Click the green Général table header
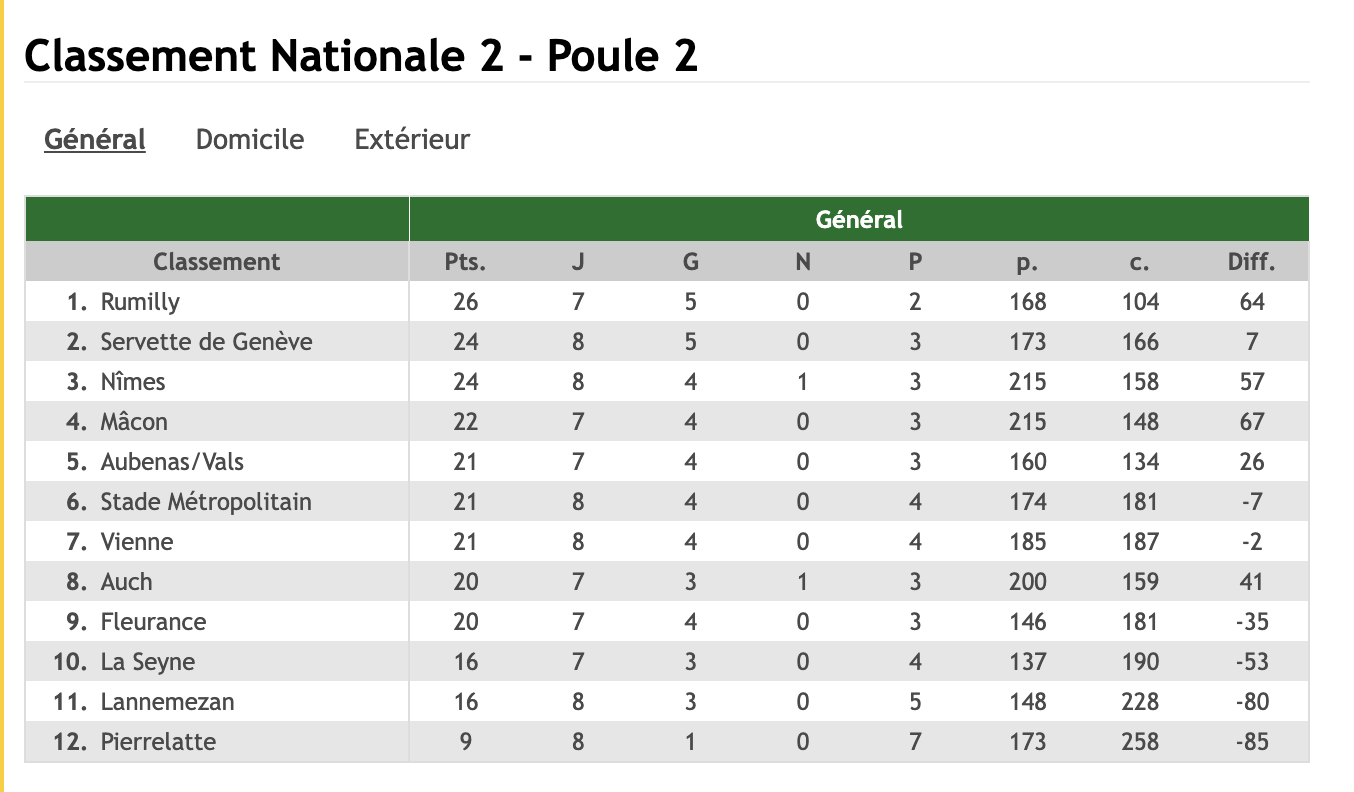 pos(859,219)
